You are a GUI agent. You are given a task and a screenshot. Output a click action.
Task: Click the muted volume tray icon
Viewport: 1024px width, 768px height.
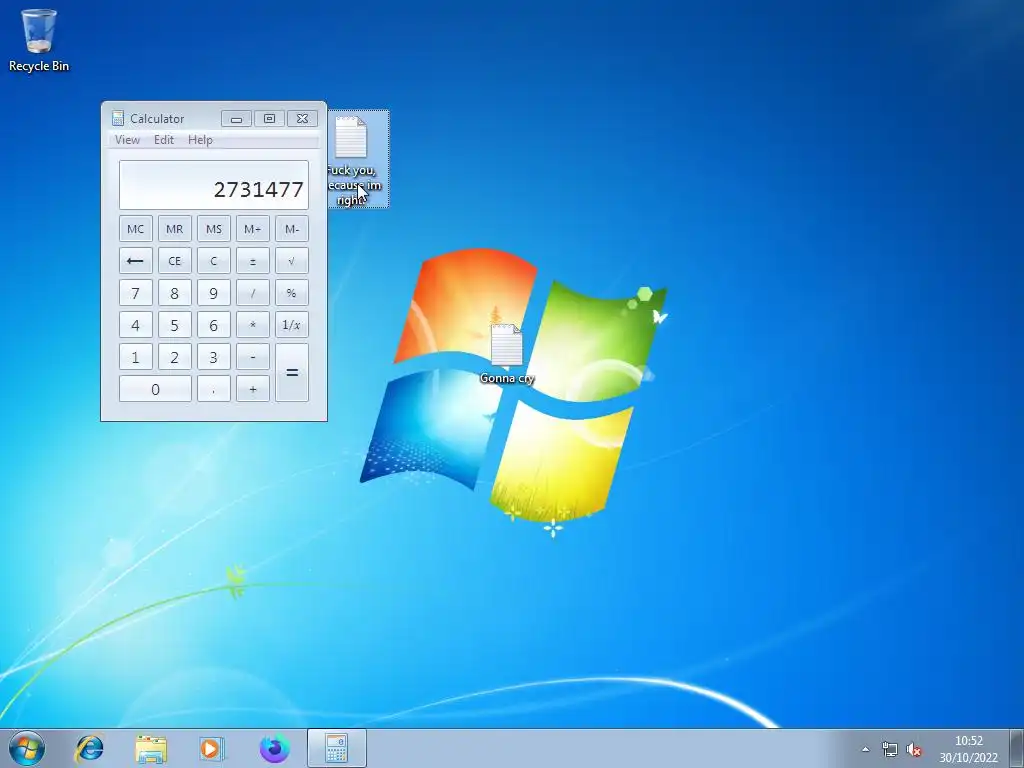pos(914,749)
